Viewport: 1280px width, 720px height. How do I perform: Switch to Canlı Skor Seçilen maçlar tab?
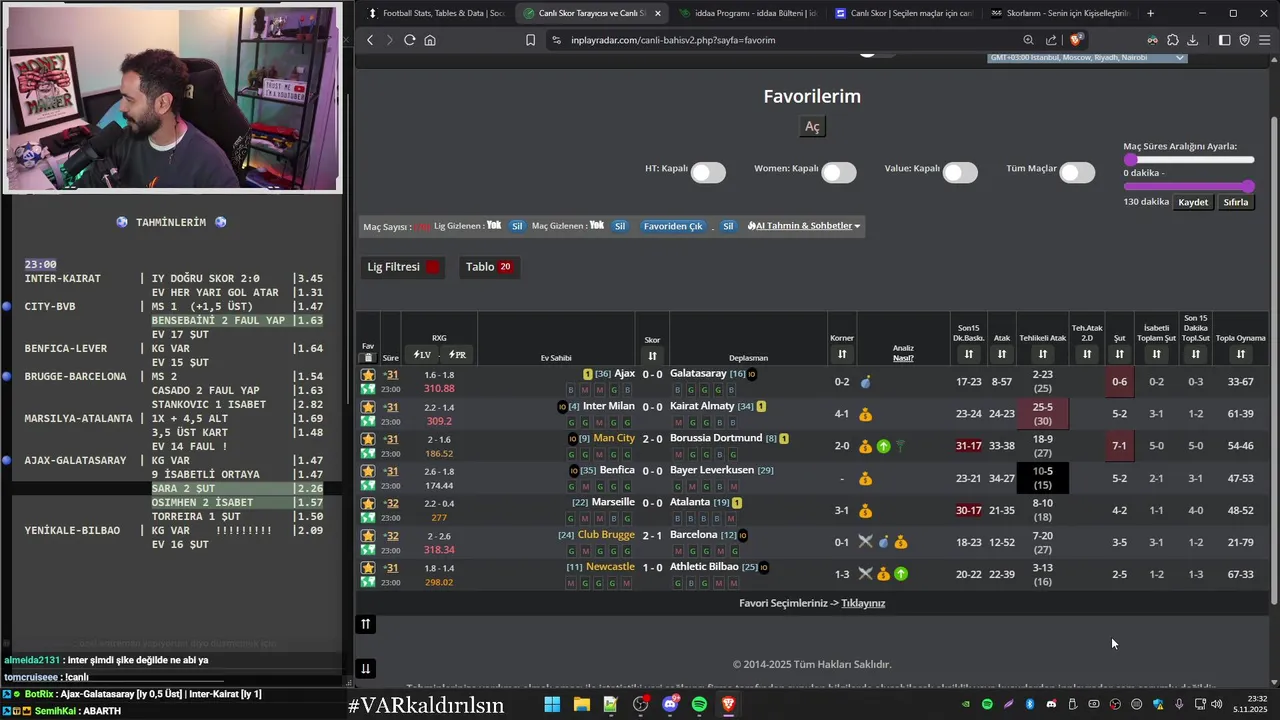coord(903,13)
